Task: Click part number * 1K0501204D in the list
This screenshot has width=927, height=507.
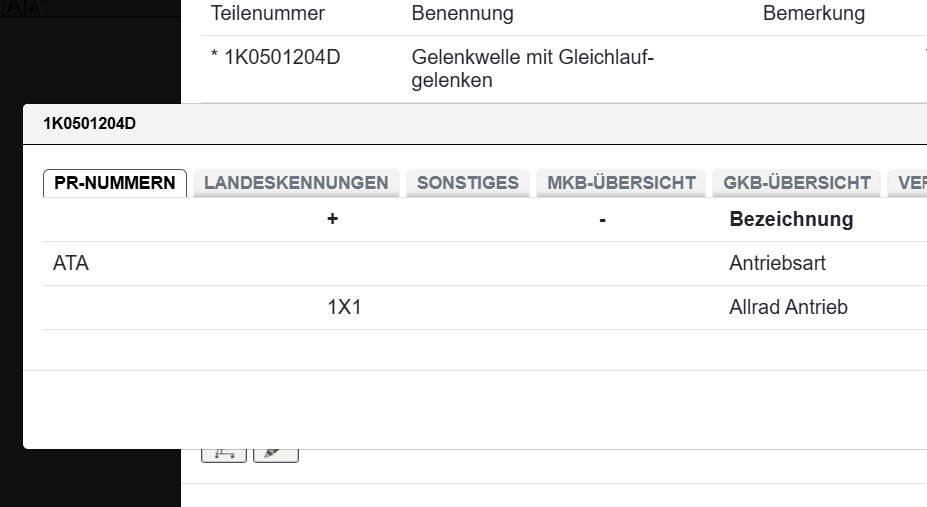Action: pyautogui.click(x=276, y=58)
